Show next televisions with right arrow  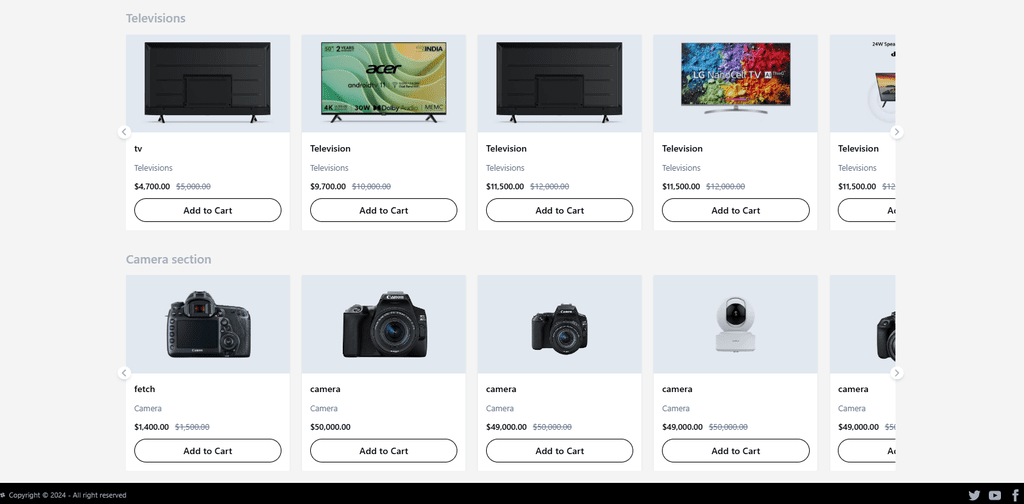(897, 132)
